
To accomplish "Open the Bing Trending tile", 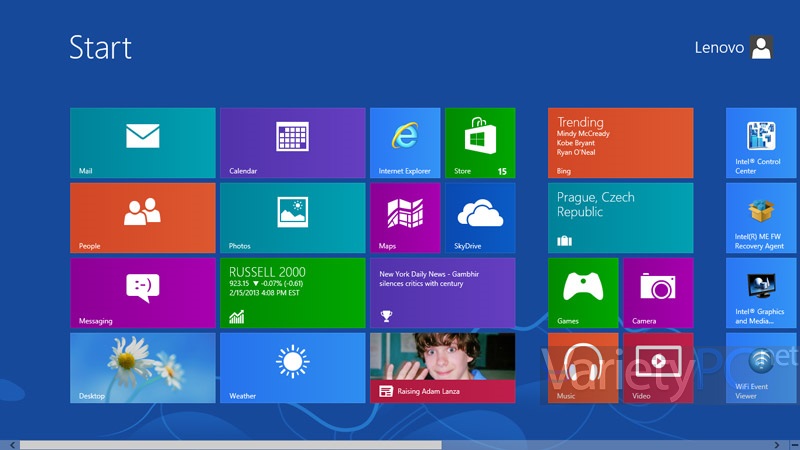I will pos(620,143).
